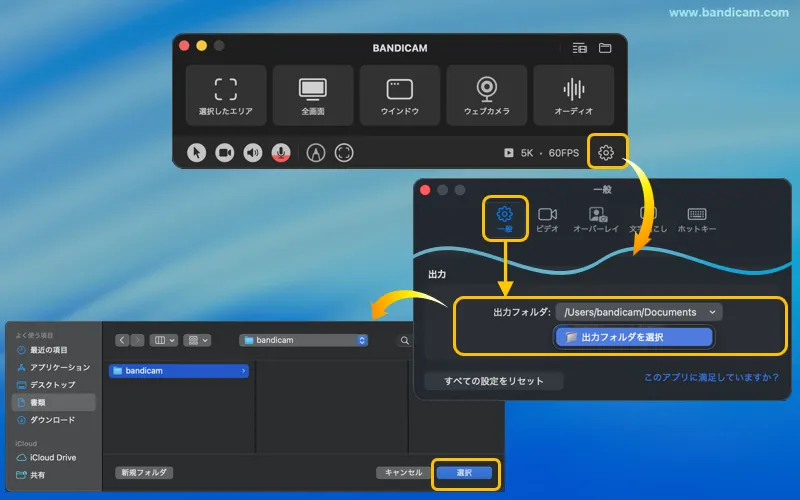
Task: Click the search magnifier in file picker
Action: coord(405,340)
